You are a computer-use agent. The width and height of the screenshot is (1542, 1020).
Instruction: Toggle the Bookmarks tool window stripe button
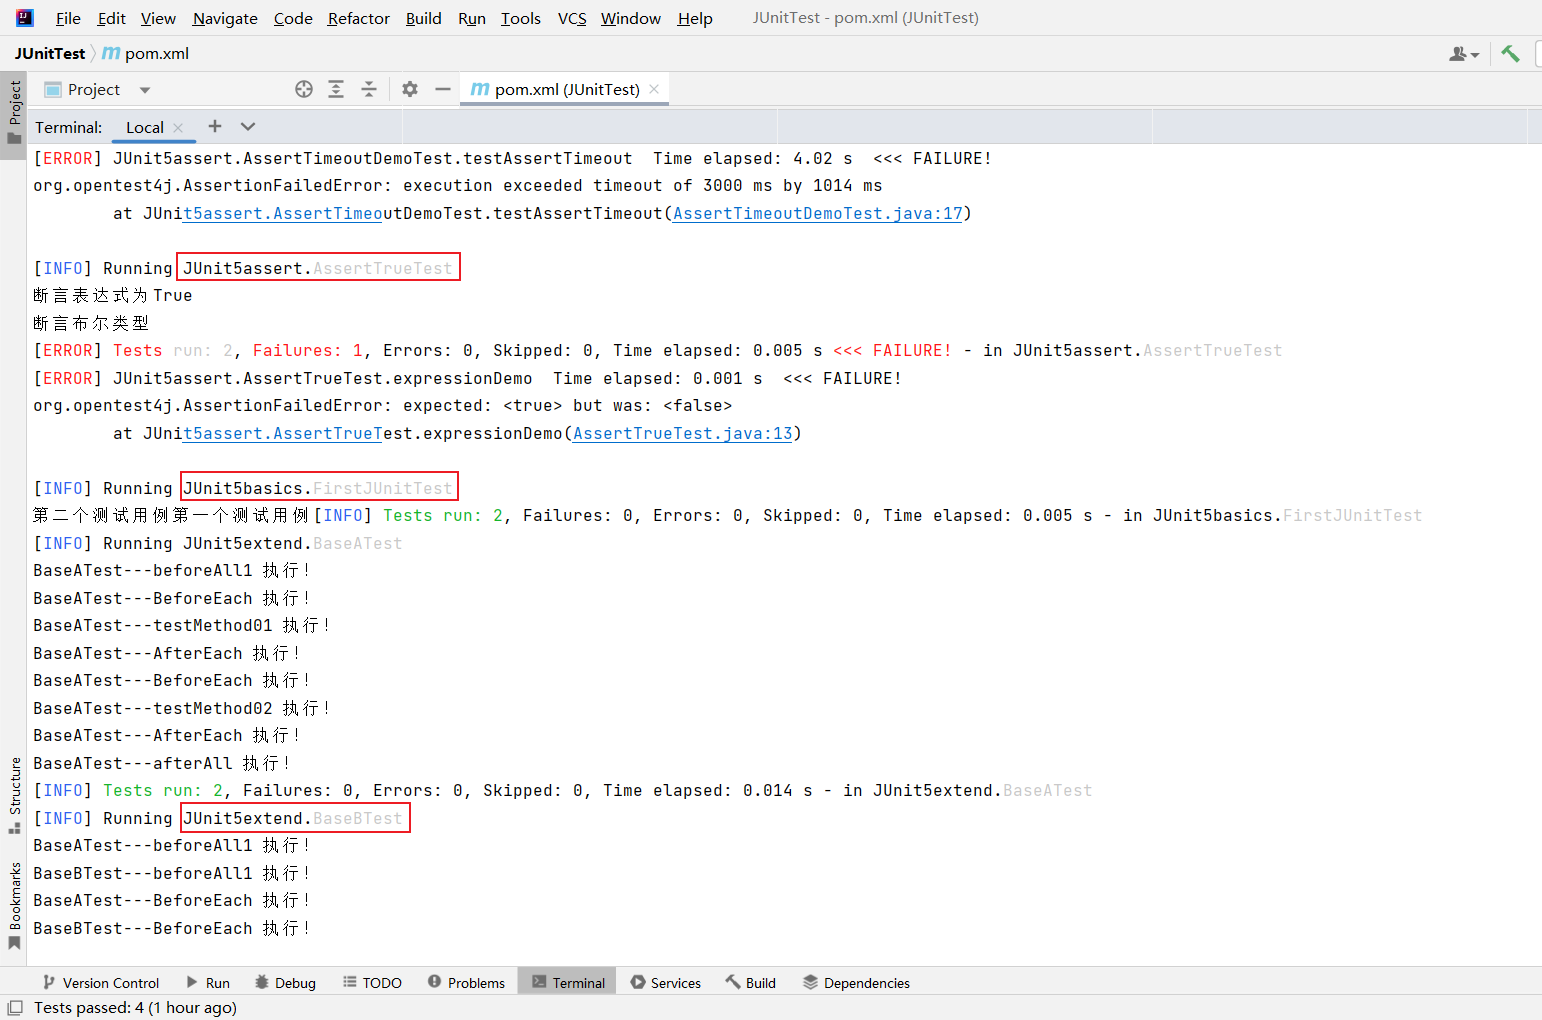(14, 905)
